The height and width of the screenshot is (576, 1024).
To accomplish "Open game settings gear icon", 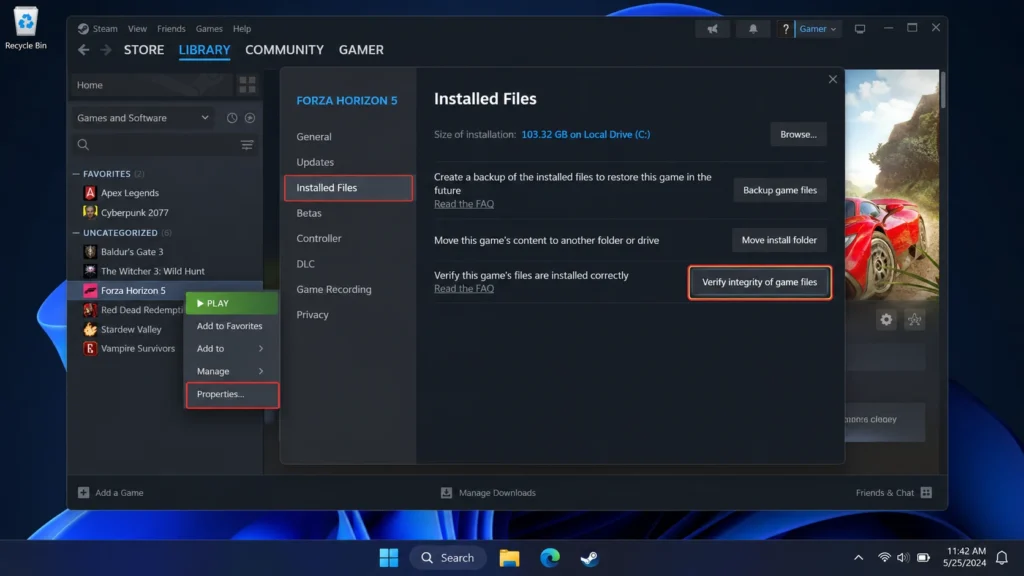I will pyautogui.click(x=886, y=319).
